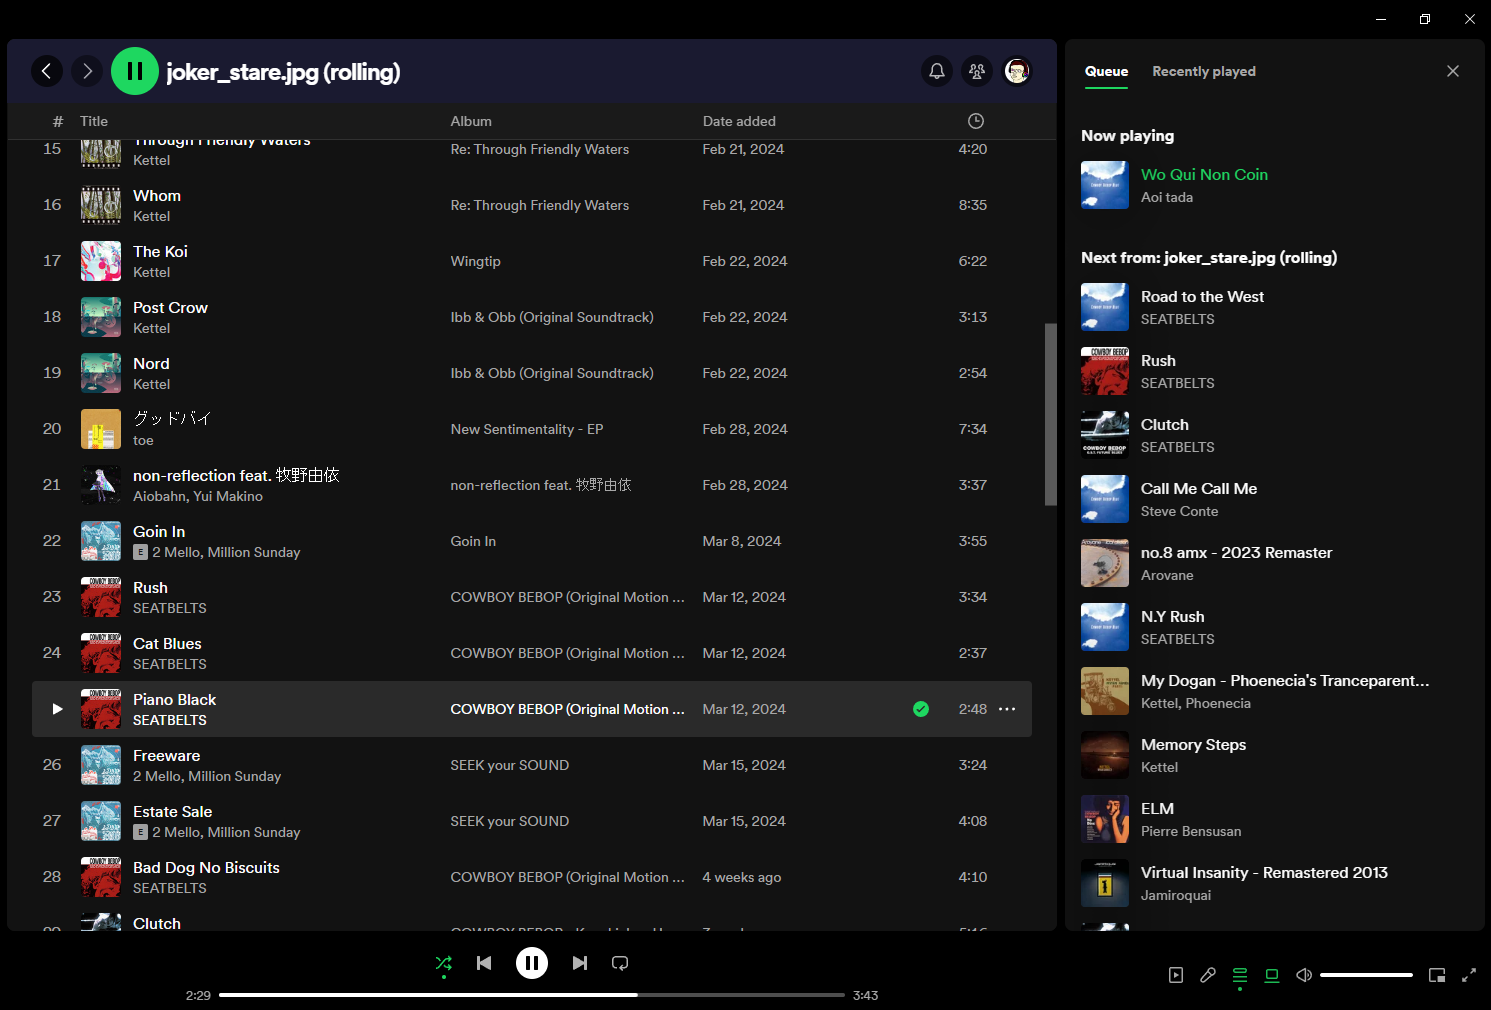The width and height of the screenshot is (1491, 1010).
Task: Open your profile avatar menu
Action: pos(1017,71)
